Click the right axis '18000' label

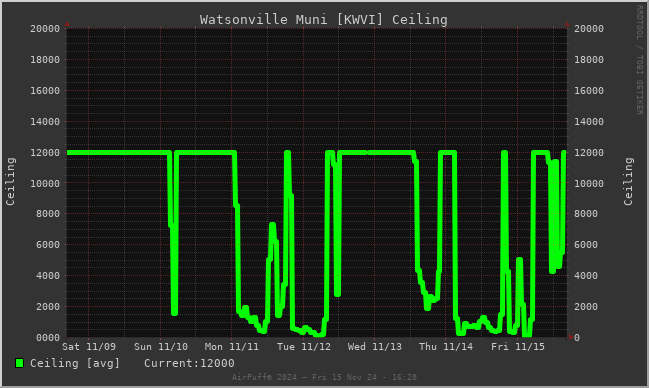589,60
